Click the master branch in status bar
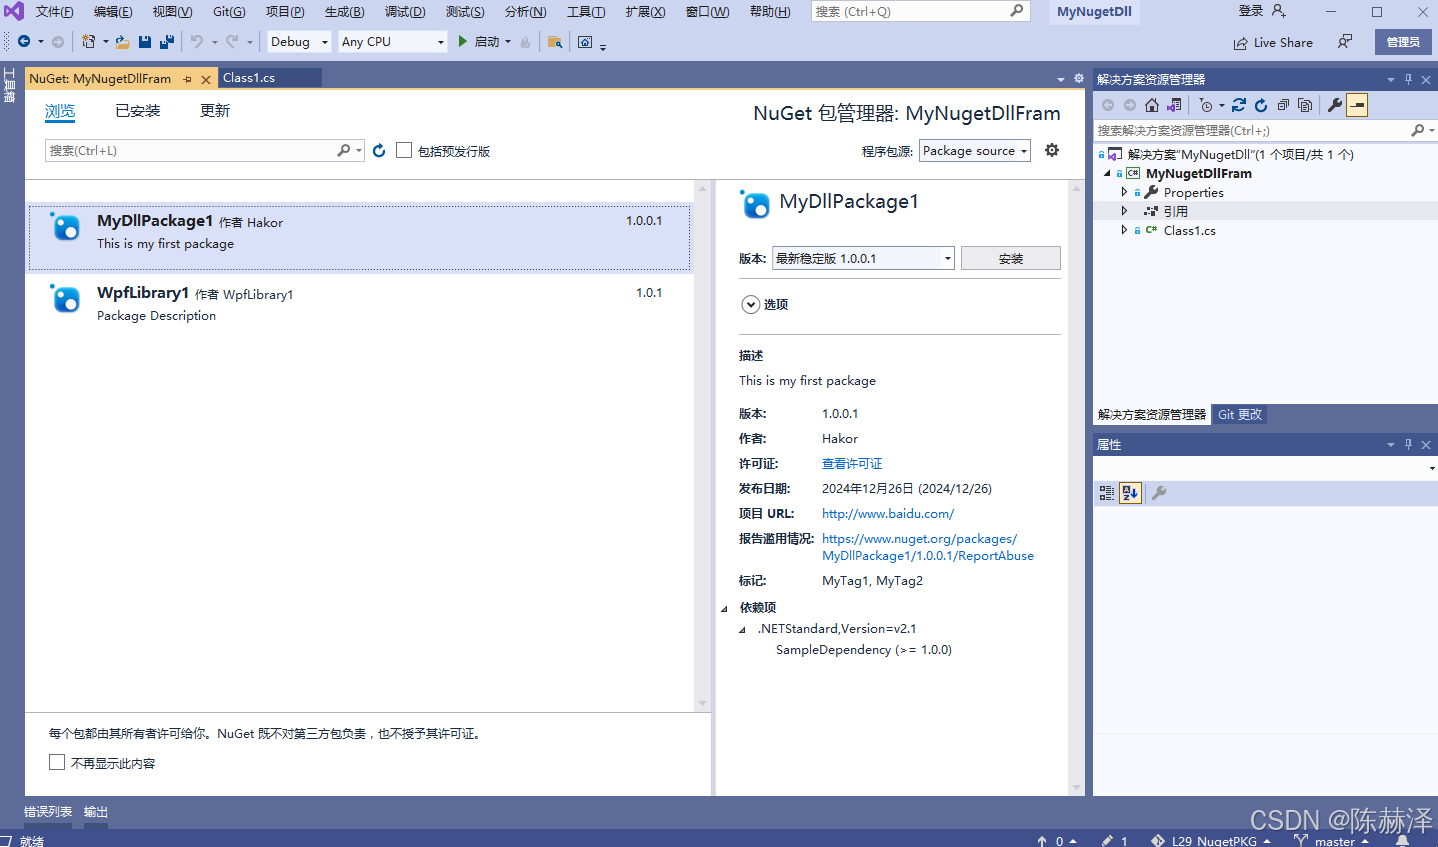 point(1332,841)
